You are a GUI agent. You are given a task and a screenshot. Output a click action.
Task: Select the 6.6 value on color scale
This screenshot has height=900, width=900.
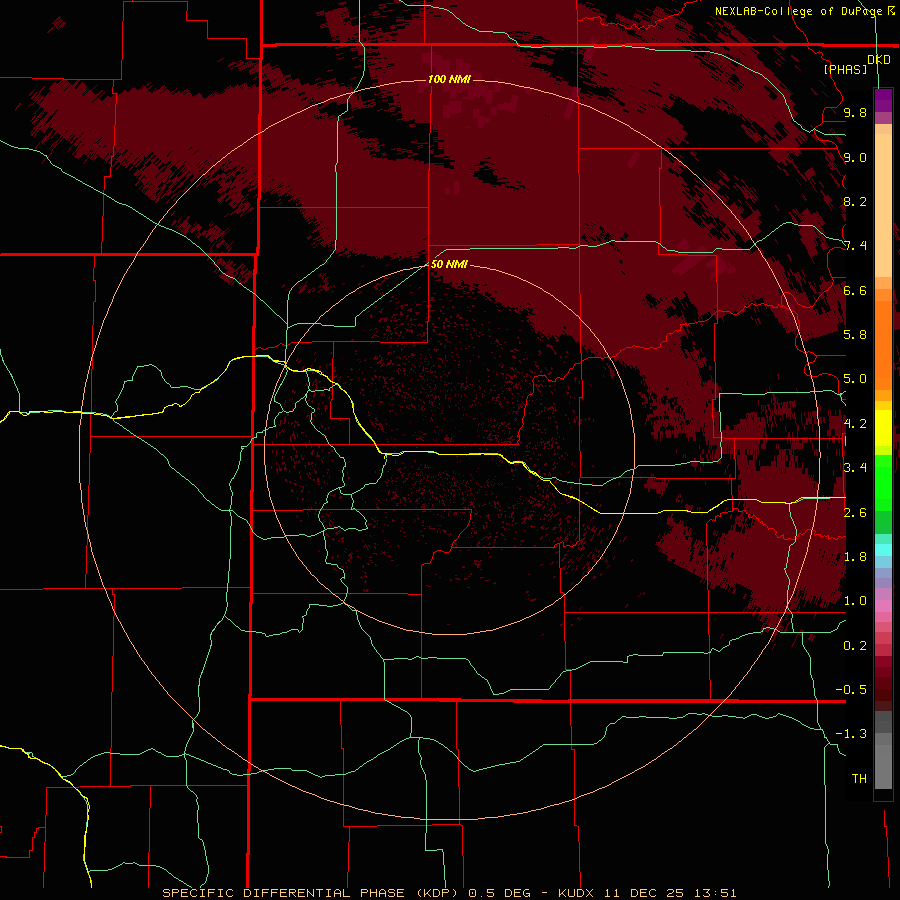click(x=855, y=290)
